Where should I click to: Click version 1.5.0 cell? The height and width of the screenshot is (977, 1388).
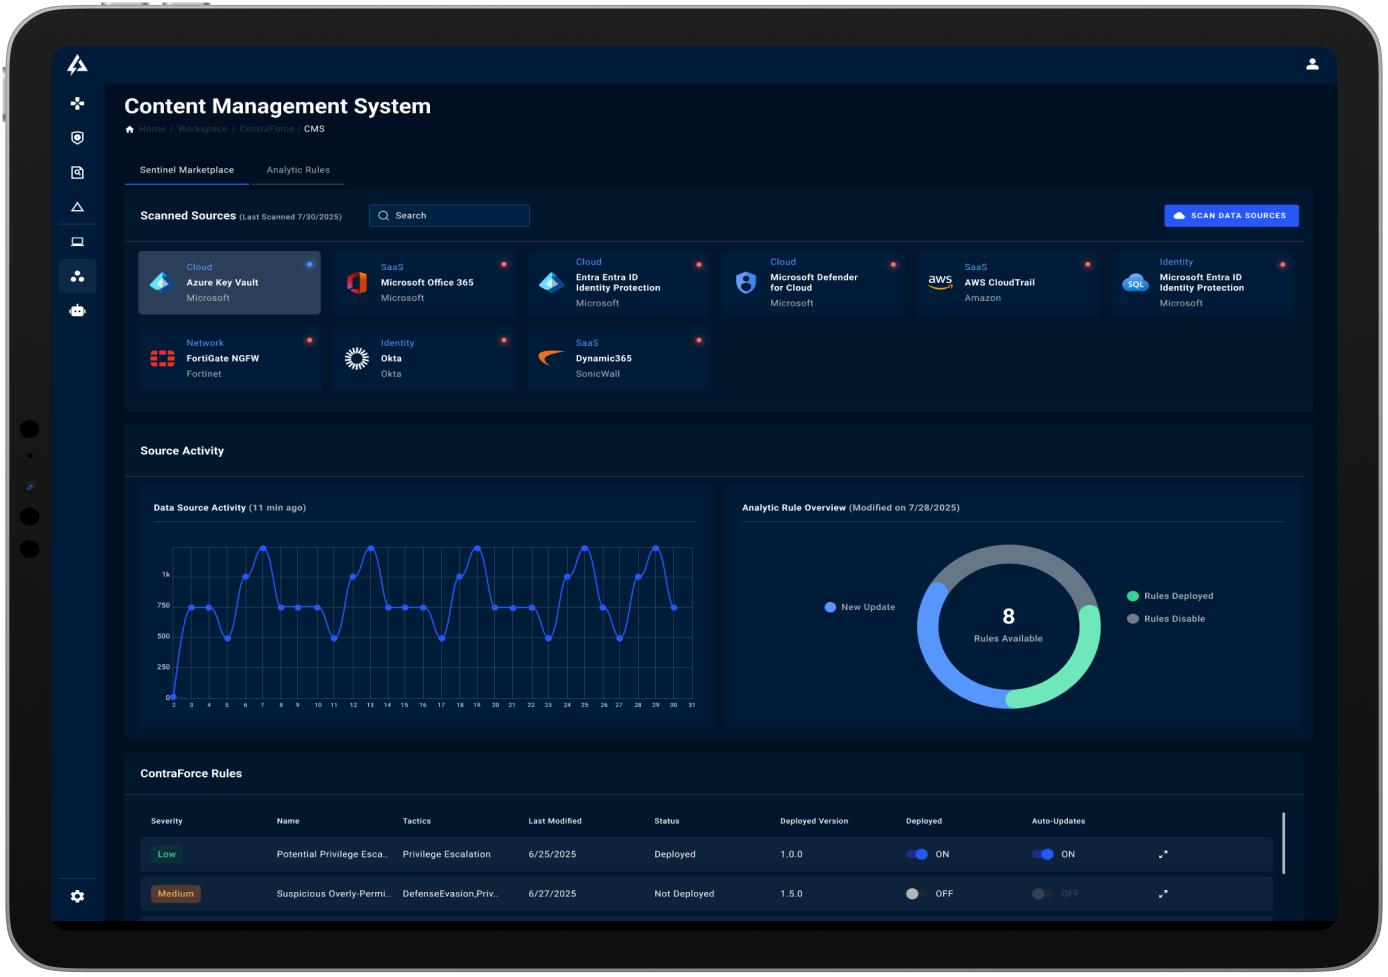791,894
